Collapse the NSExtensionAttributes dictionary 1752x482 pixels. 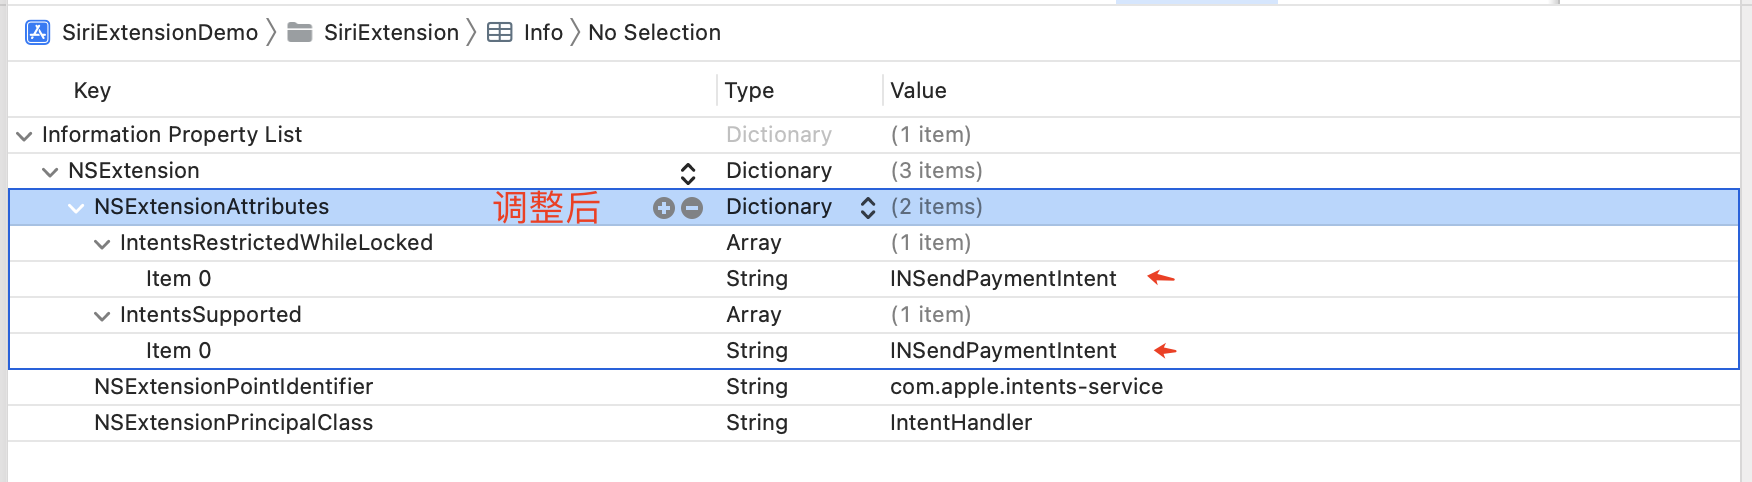tap(76, 208)
